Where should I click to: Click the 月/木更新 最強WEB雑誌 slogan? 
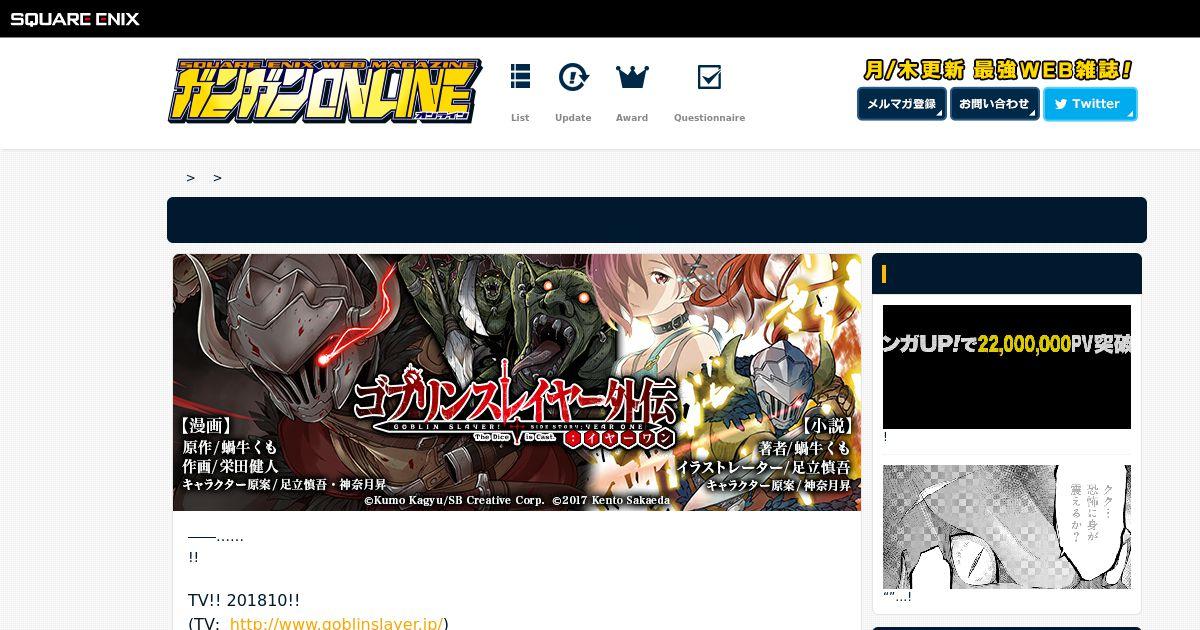(x=998, y=70)
